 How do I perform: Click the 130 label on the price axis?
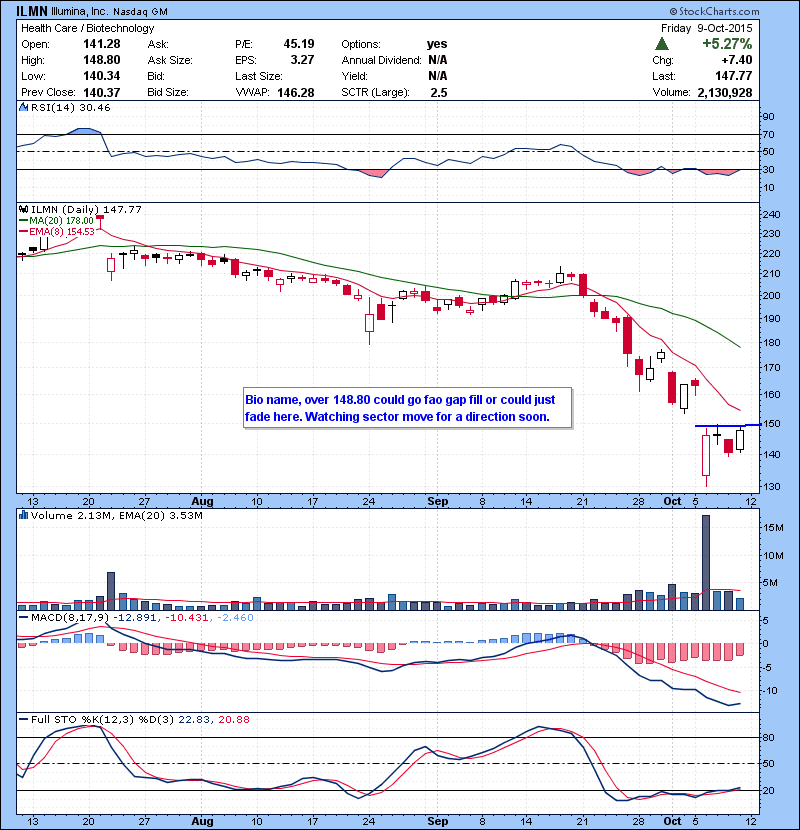[771, 486]
